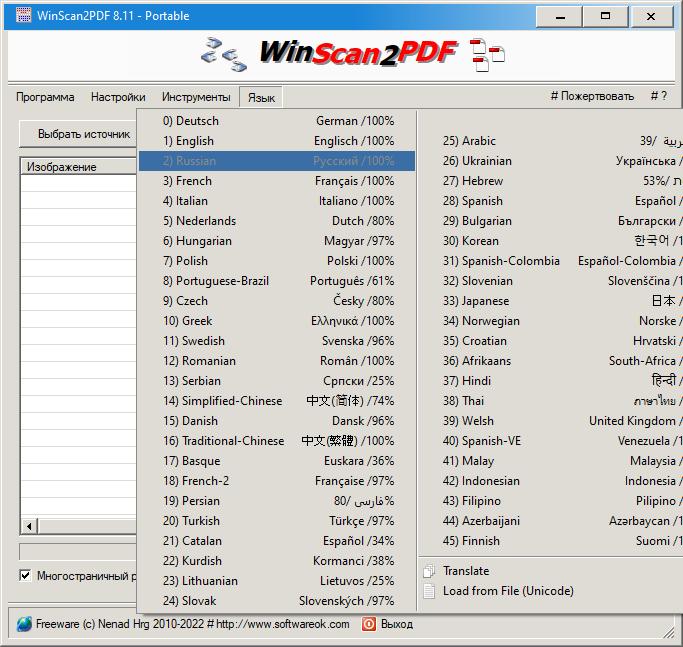Select 26) Ukrainian language
The image size is (683, 647).
(x=551, y=161)
